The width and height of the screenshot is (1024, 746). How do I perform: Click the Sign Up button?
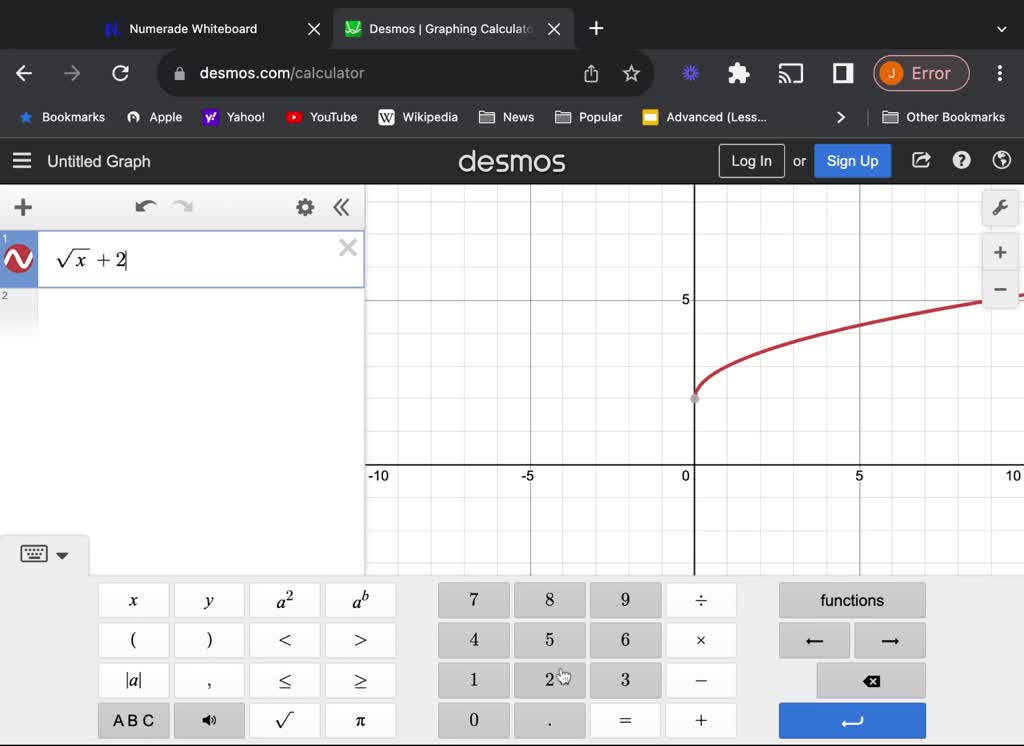852,160
